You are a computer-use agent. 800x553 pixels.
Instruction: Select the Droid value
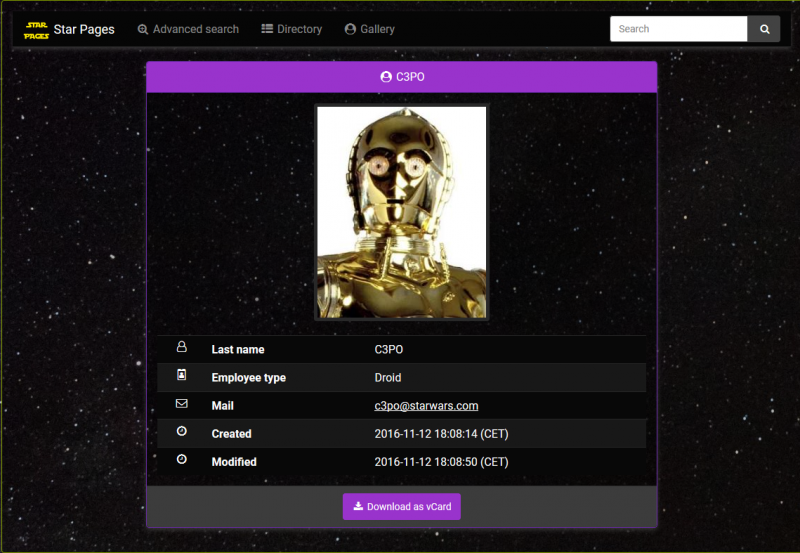click(x=388, y=378)
